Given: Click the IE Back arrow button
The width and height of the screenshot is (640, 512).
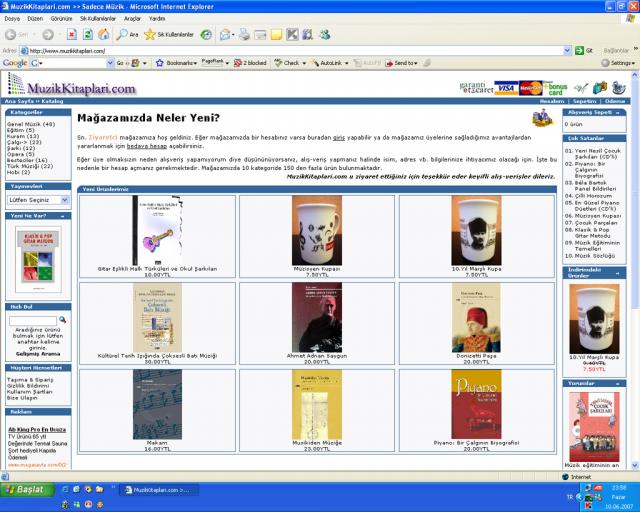Looking at the screenshot, I should tap(11, 35).
